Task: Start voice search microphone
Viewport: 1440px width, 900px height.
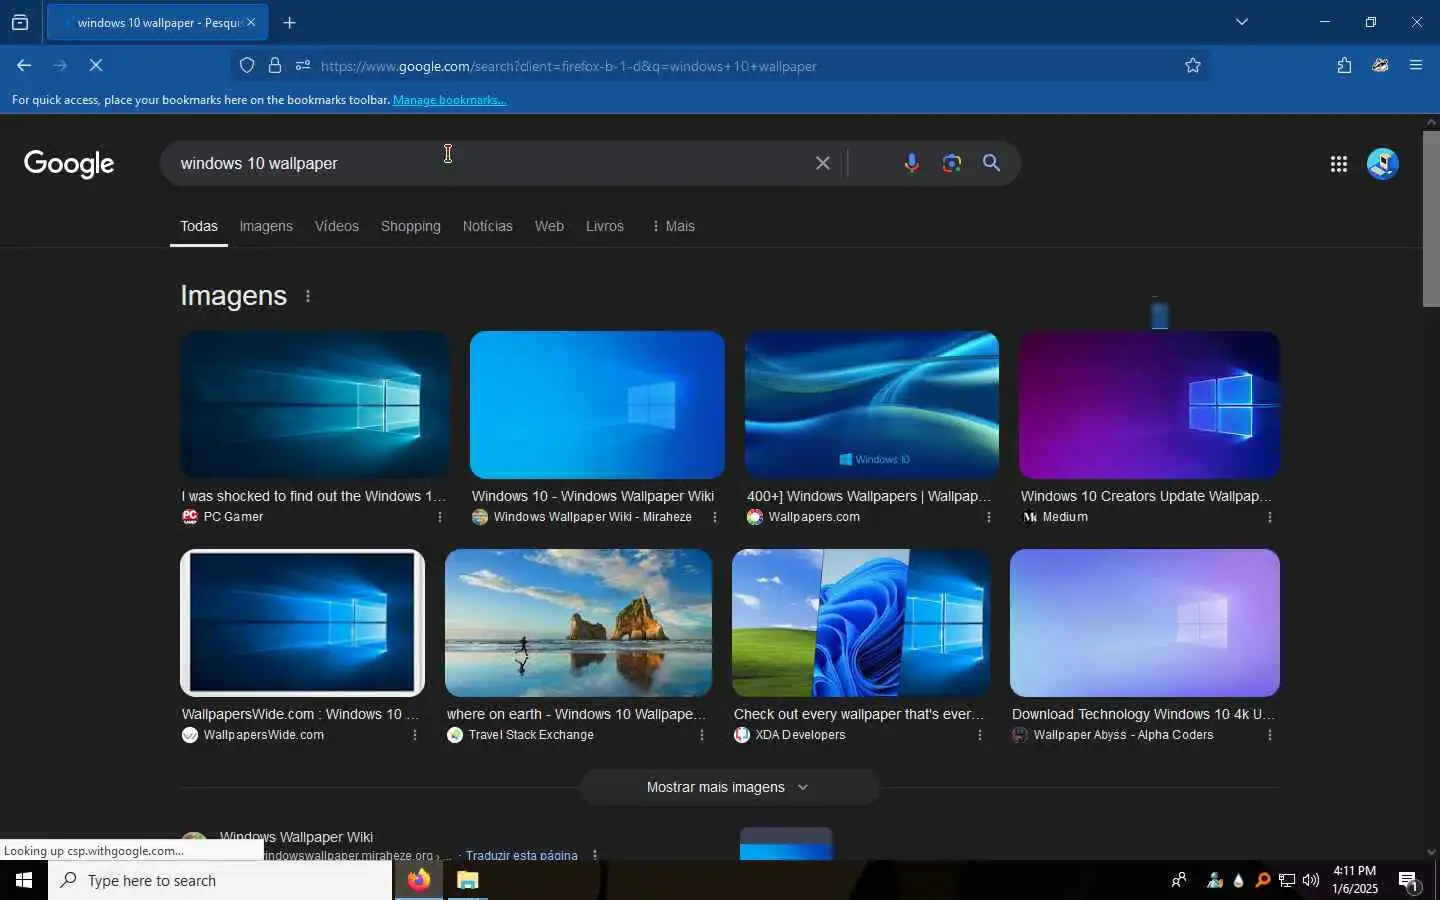Action: point(911,163)
